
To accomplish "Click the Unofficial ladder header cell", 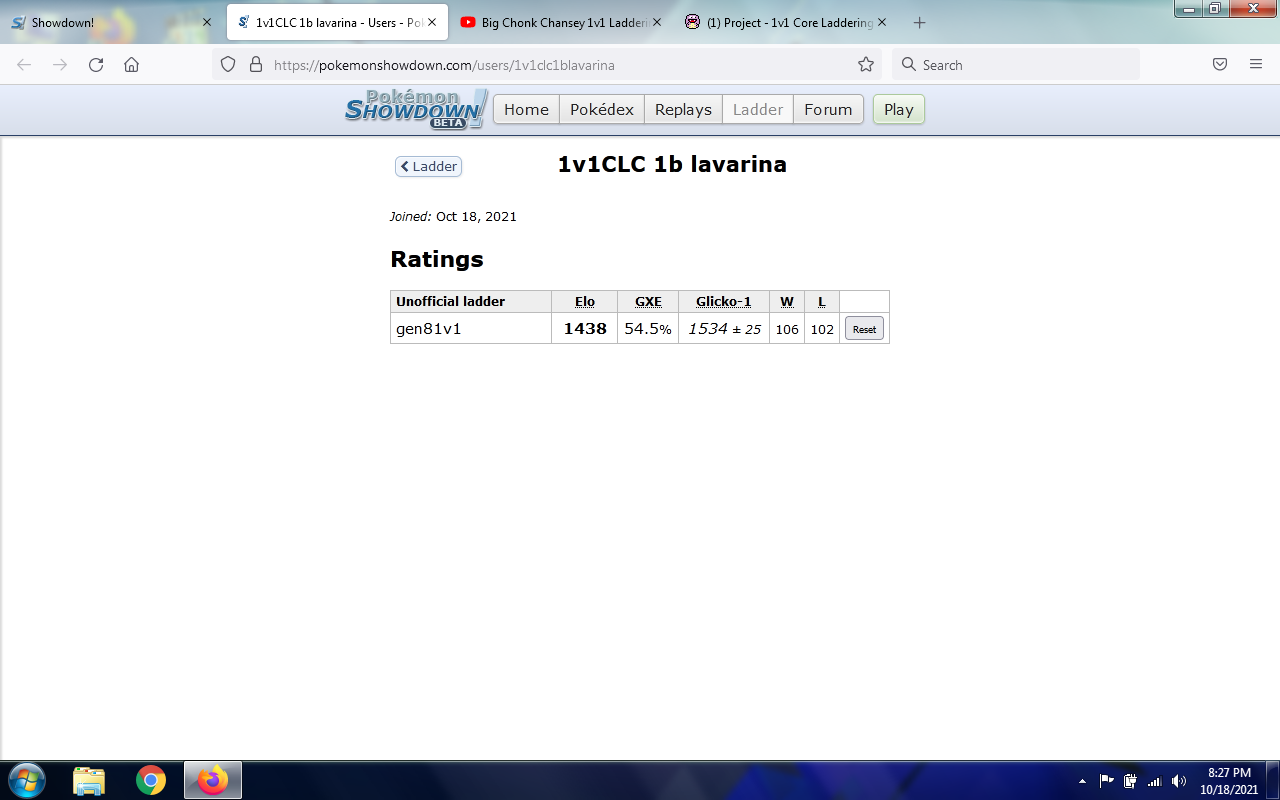I will tap(471, 301).
